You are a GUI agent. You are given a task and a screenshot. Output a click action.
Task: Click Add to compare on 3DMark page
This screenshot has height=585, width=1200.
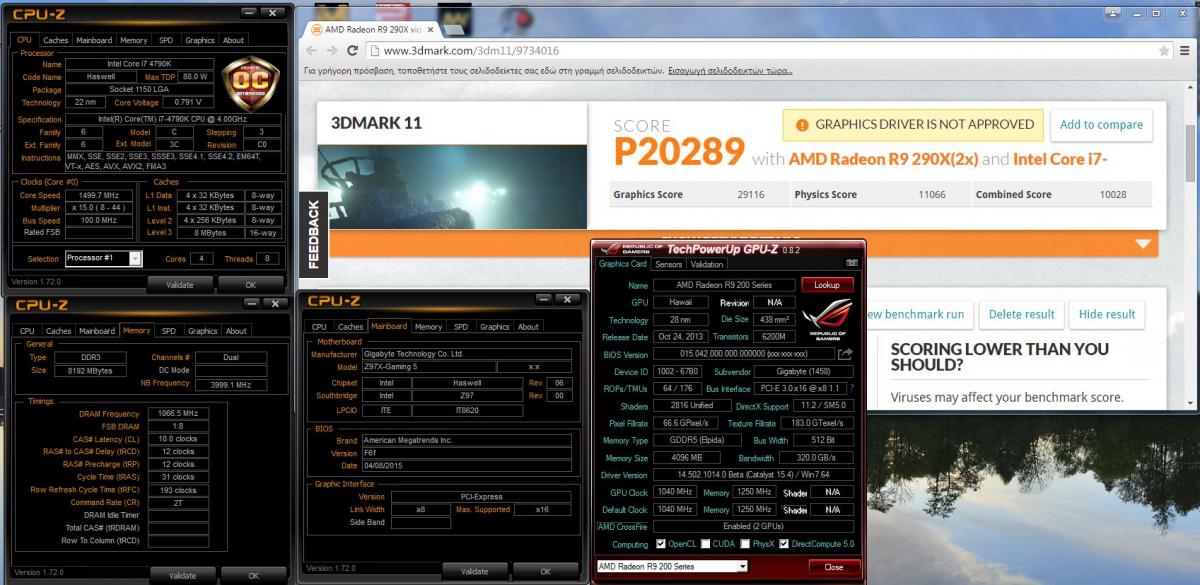(x=1101, y=125)
